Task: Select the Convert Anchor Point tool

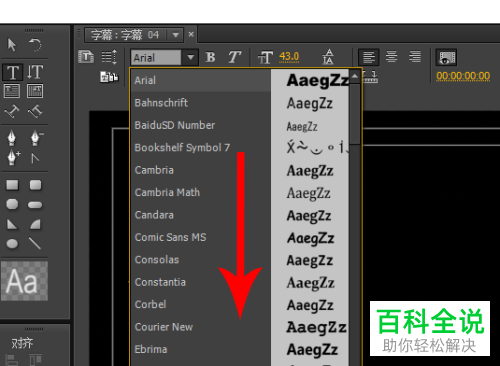Action: 35,158
